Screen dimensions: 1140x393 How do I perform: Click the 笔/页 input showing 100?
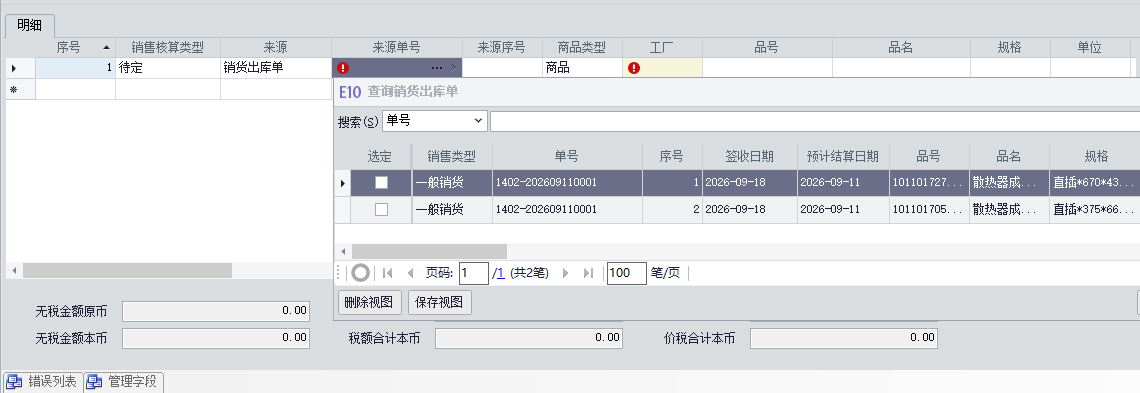coord(627,273)
